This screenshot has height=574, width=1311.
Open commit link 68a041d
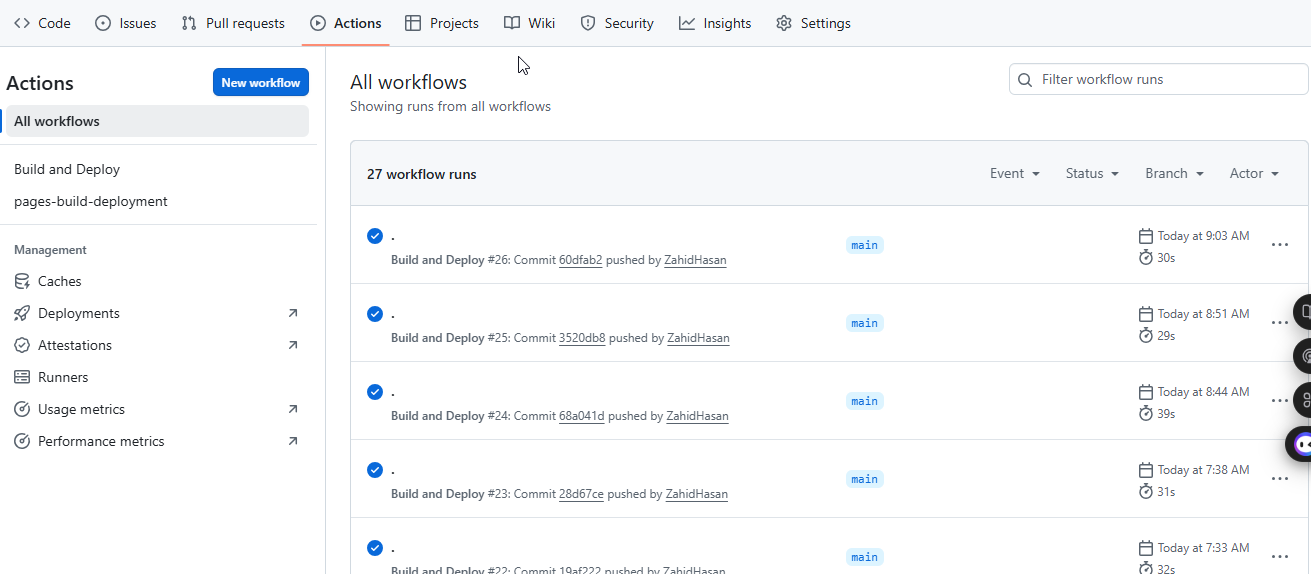pos(582,416)
